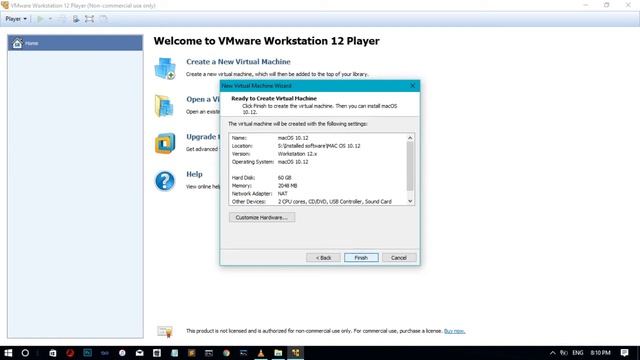The image size is (640, 360).
Task: Click the green Power On play icon
Action: pyautogui.click(x=40, y=19)
